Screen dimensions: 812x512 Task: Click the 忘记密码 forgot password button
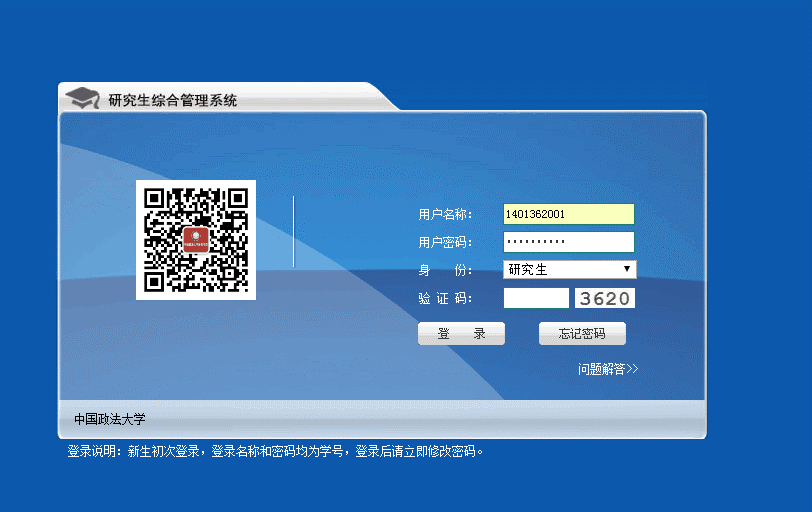click(x=582, y=333)
